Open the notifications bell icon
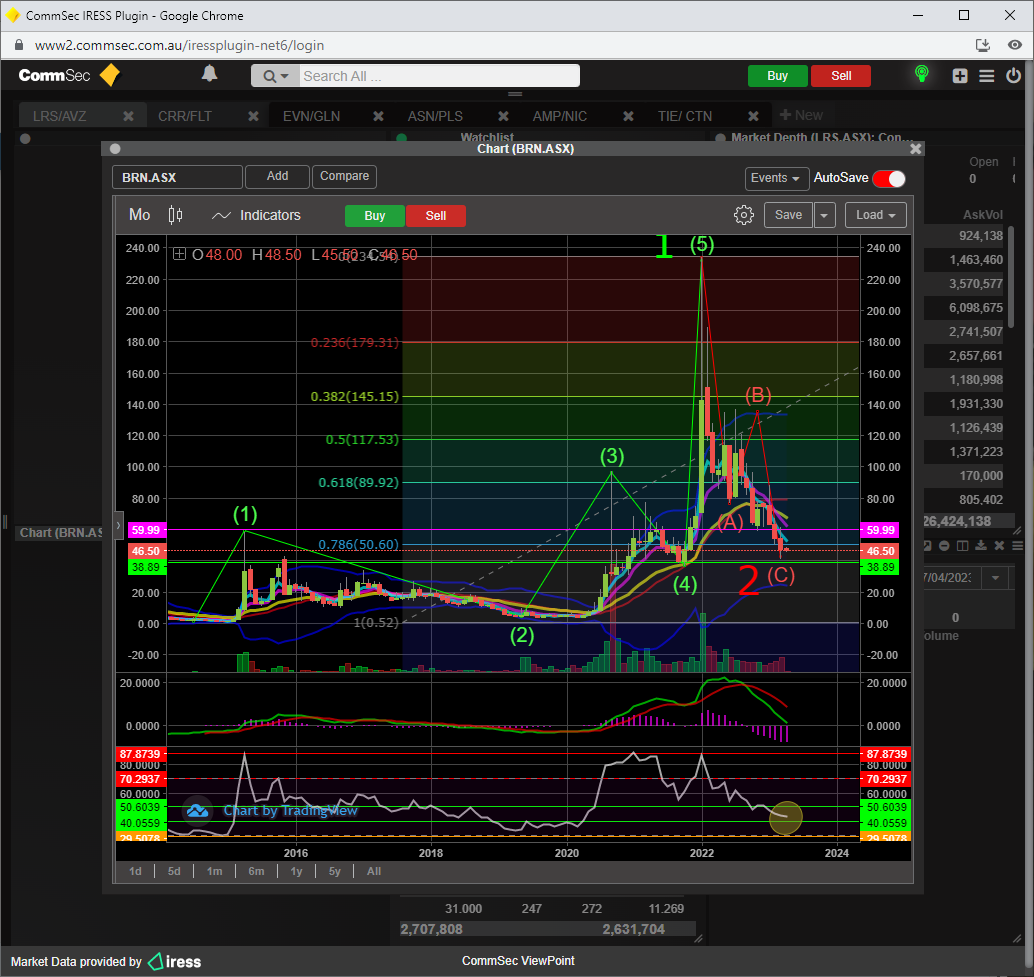This screenshot has width=1034, height=977. [x=209, y=74]
